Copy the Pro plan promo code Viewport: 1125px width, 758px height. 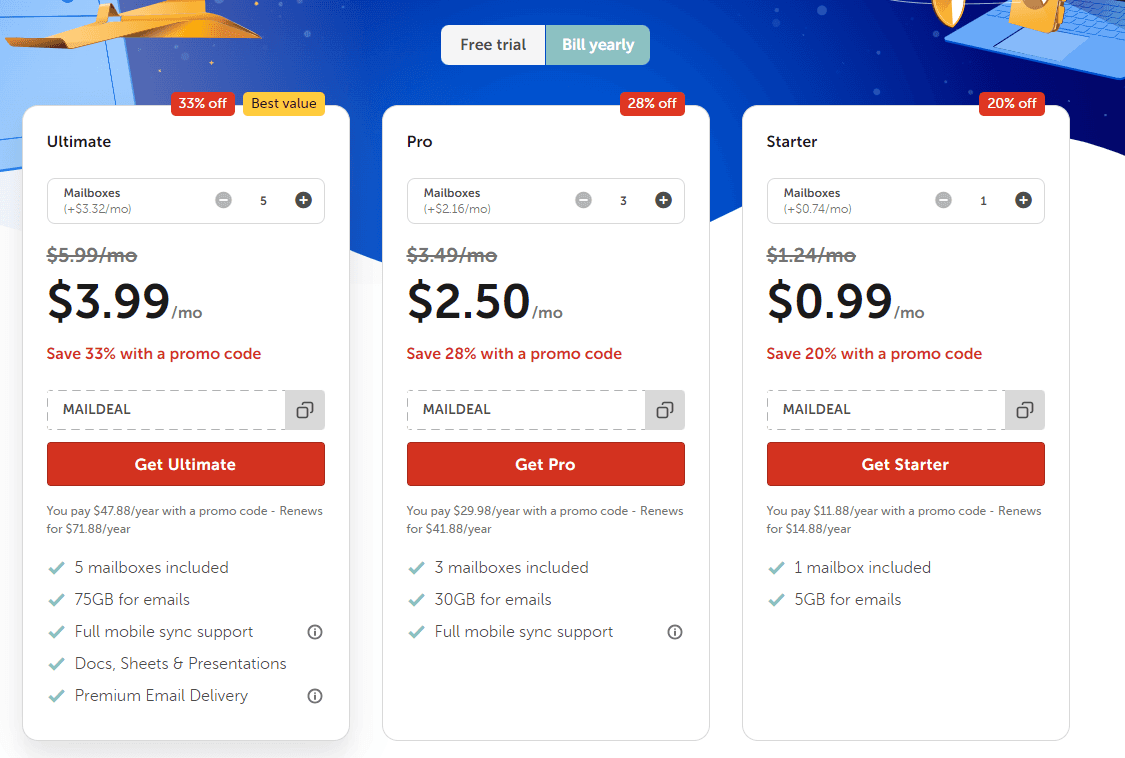click(x=665, y=409)
